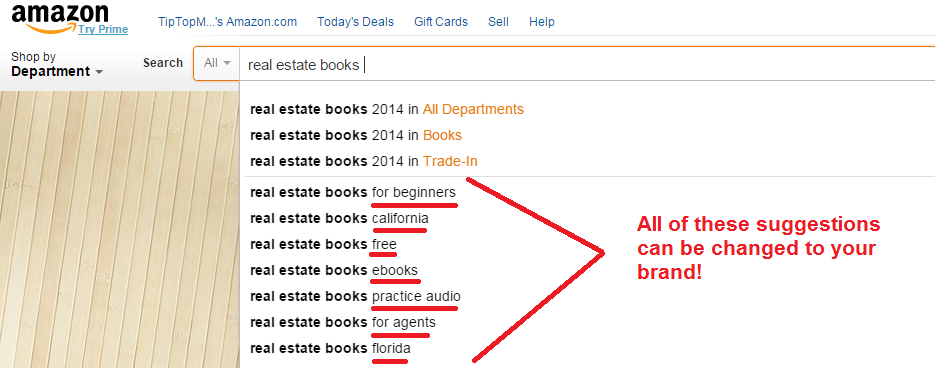The image size is (935, 368).
Task: Choose suggestion 2014 in All Departments
Action: (387, 110)
